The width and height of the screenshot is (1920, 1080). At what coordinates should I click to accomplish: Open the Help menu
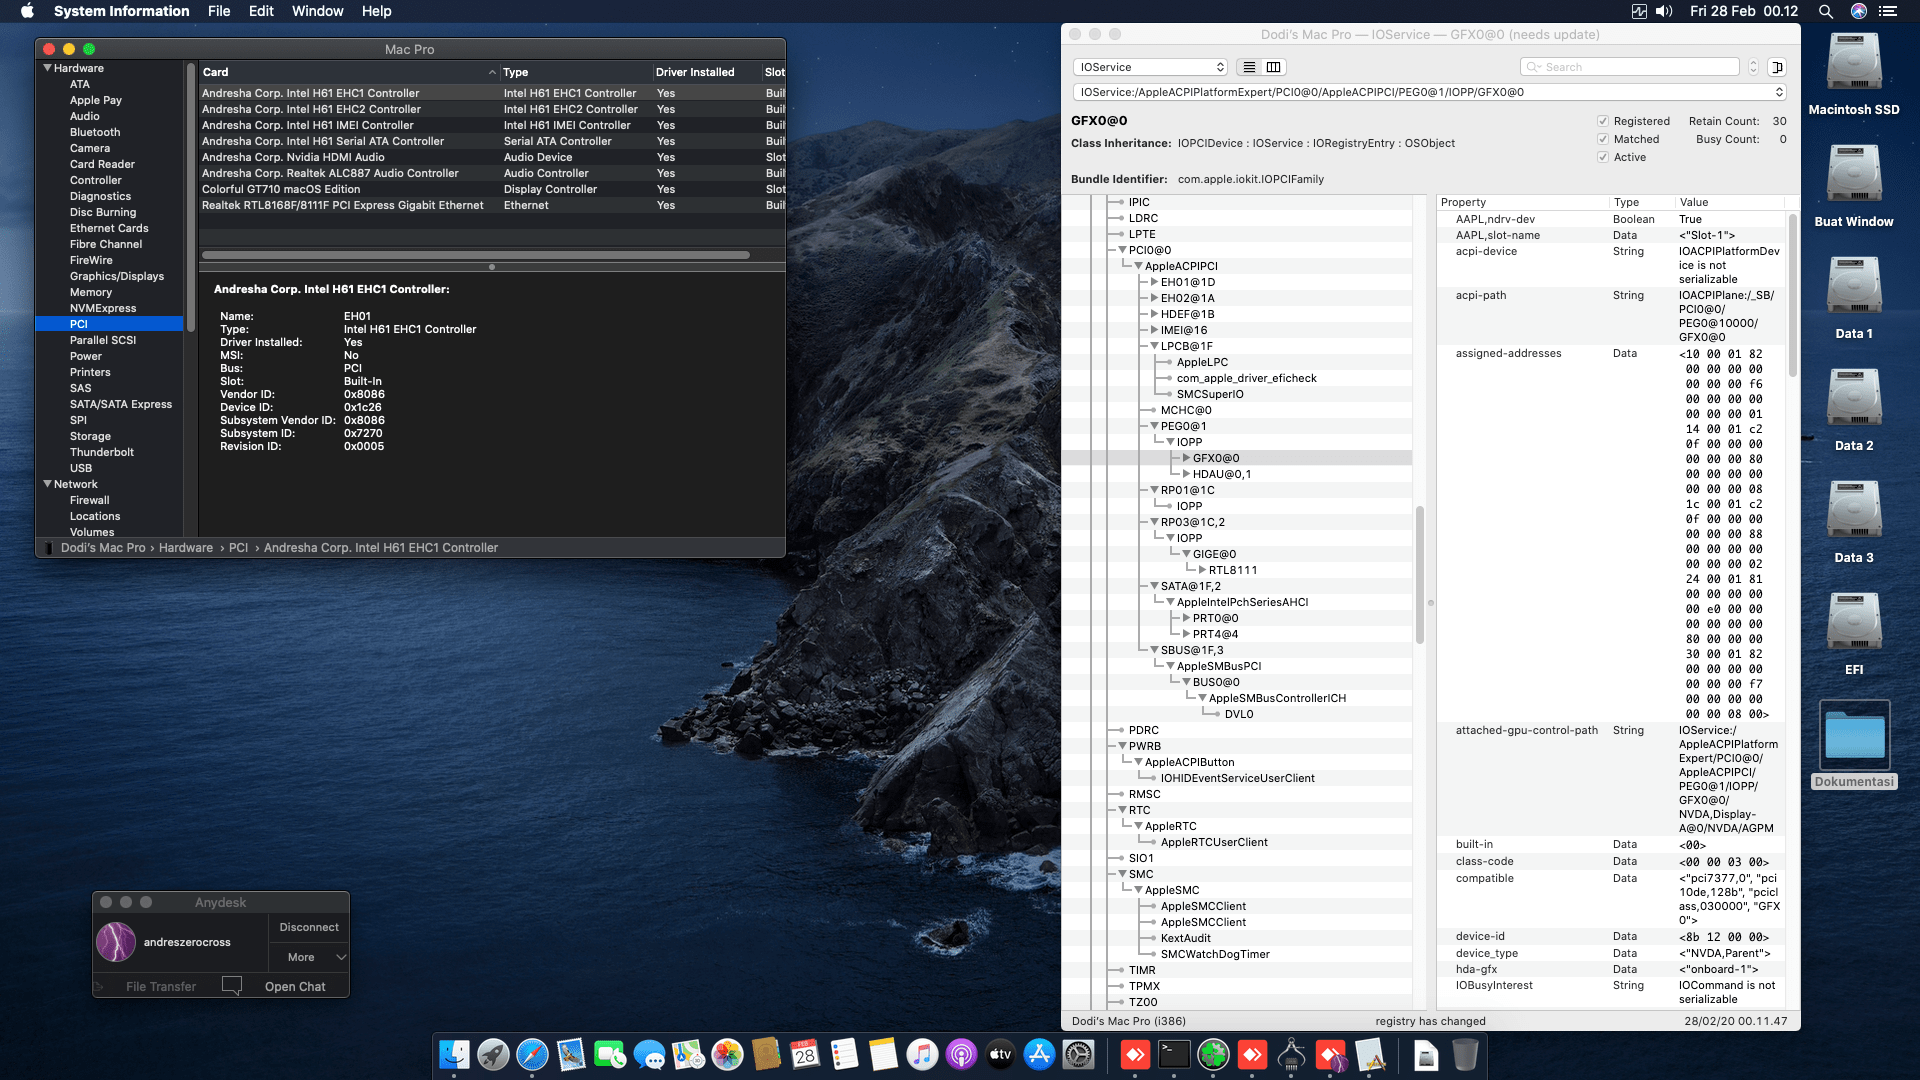[376, 11]
